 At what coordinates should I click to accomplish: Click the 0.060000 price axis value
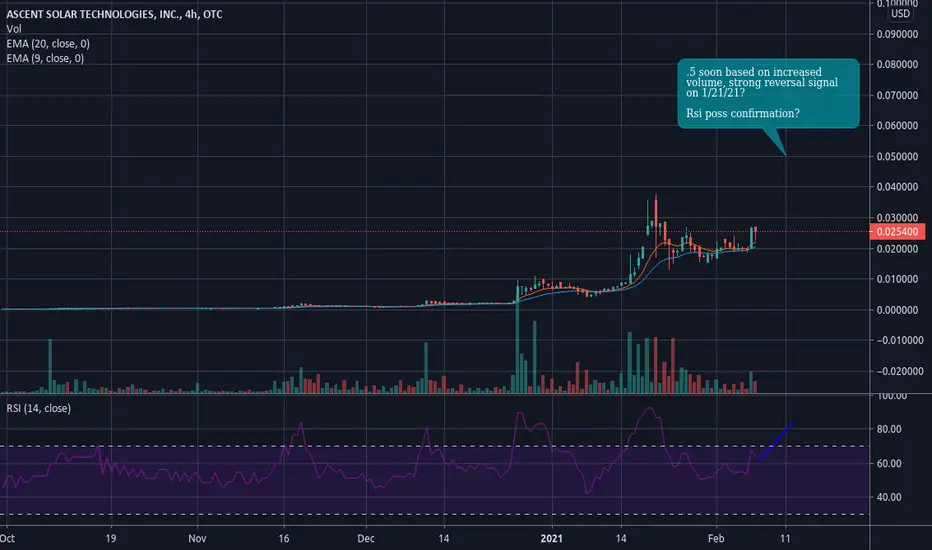[x=897, y=125]
